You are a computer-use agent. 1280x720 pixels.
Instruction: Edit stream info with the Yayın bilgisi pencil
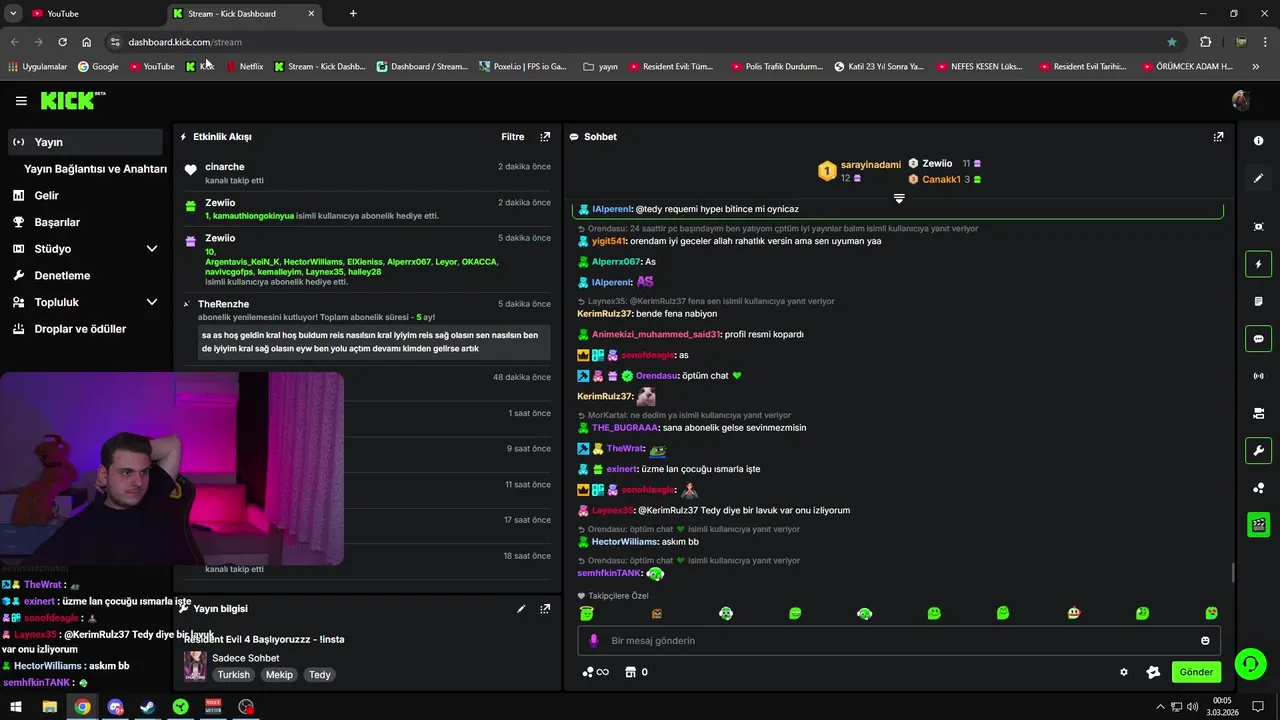[521, 608]
